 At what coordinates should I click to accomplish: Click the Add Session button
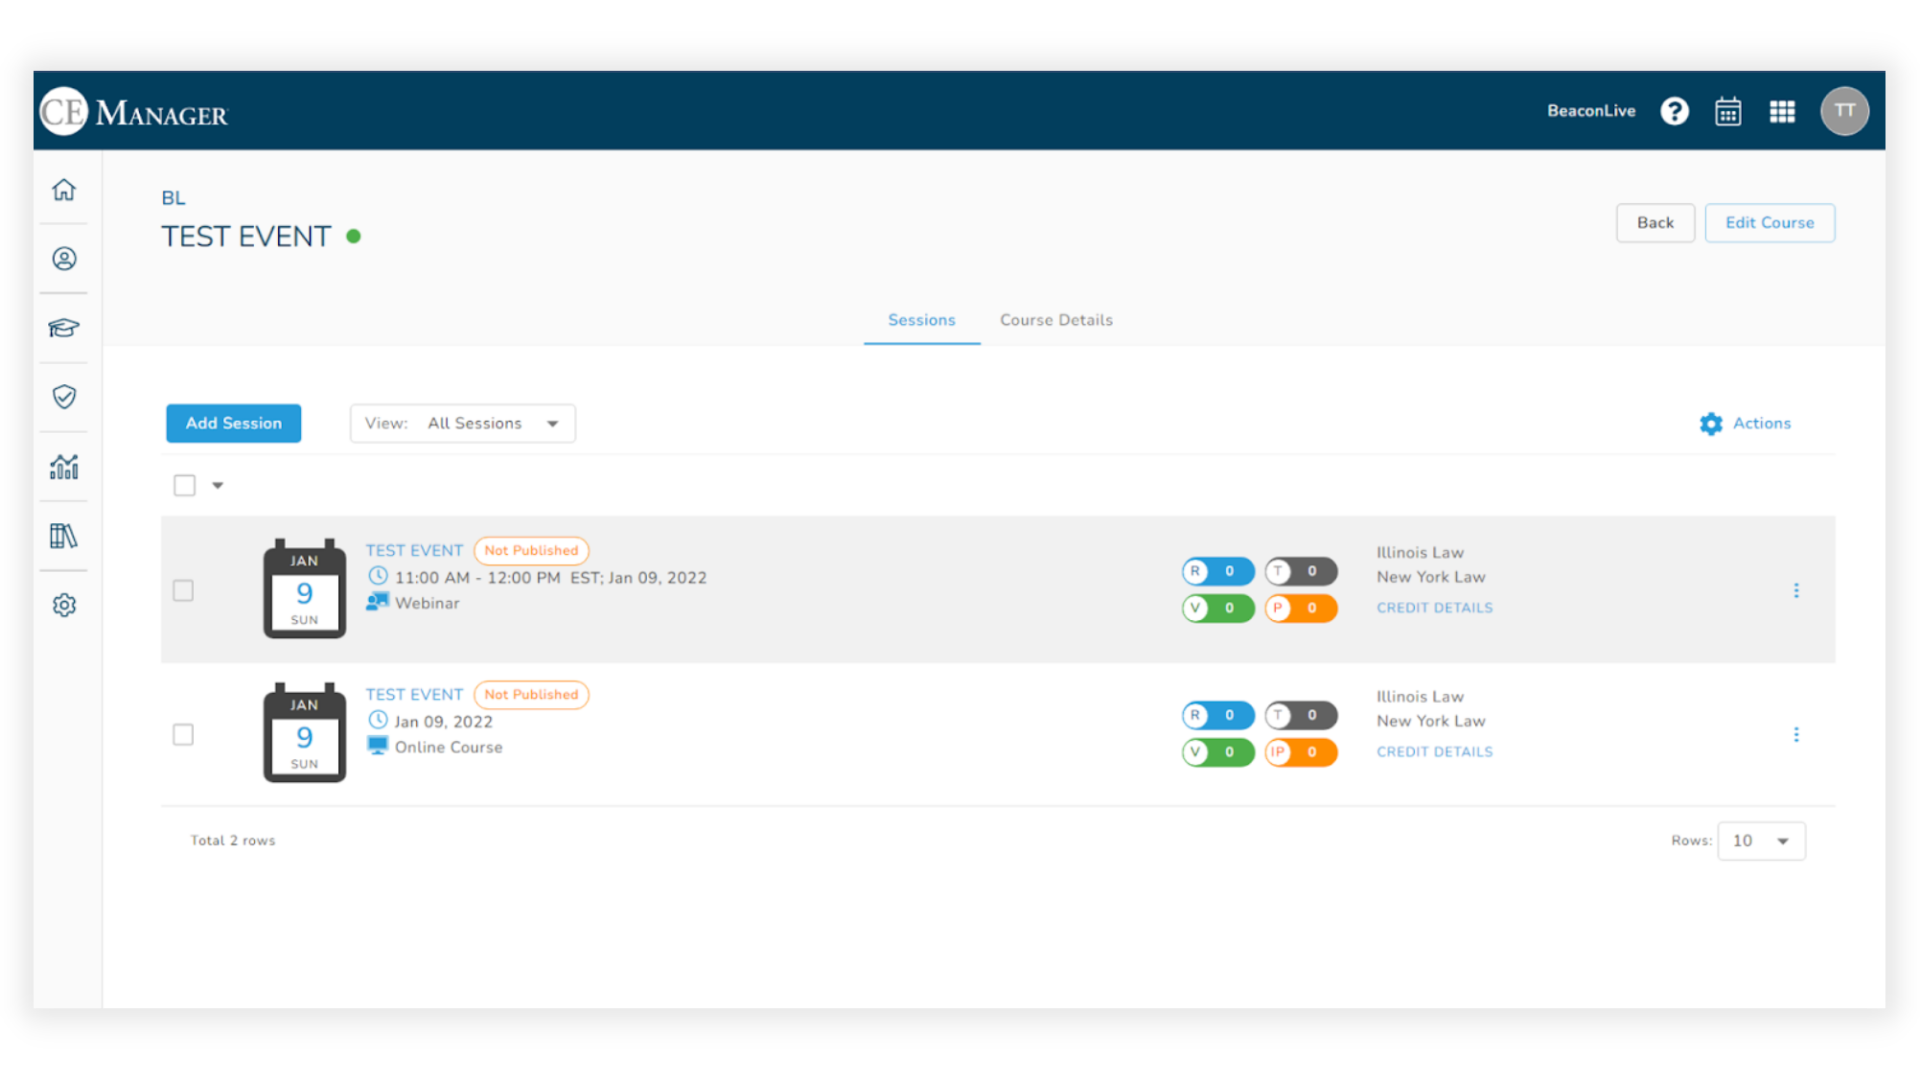(x=233, y=423)
